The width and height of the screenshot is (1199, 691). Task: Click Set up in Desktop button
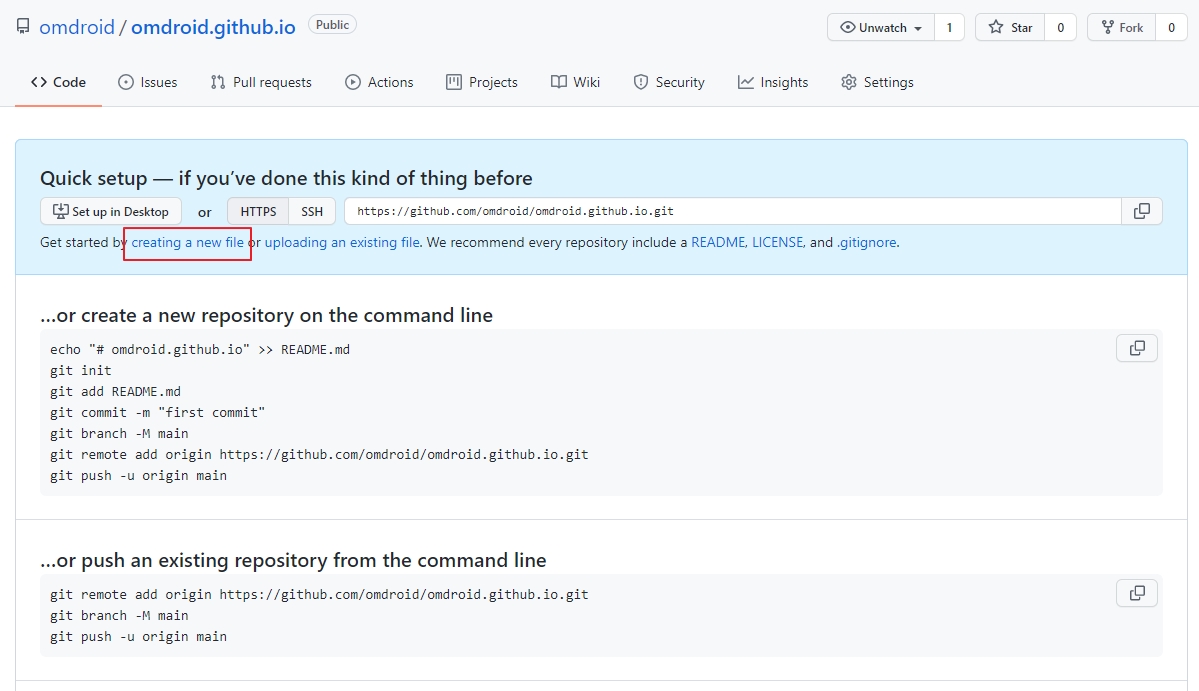coord(111,211)
